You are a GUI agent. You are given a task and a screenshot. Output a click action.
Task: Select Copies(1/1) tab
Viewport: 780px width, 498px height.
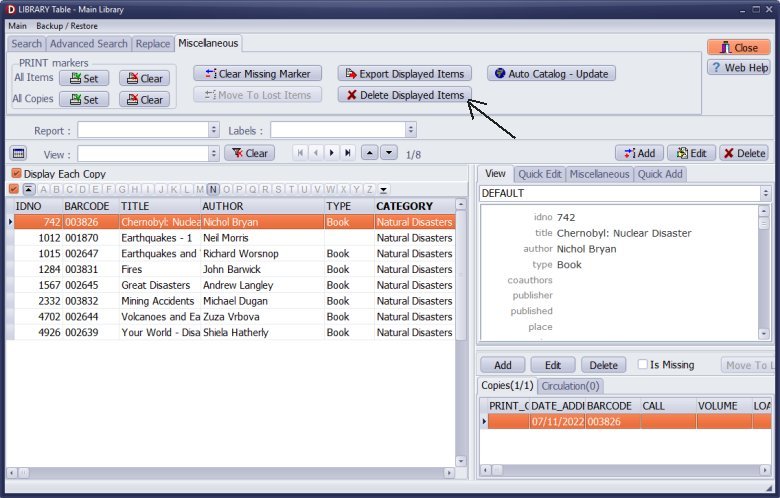(507, 386)
